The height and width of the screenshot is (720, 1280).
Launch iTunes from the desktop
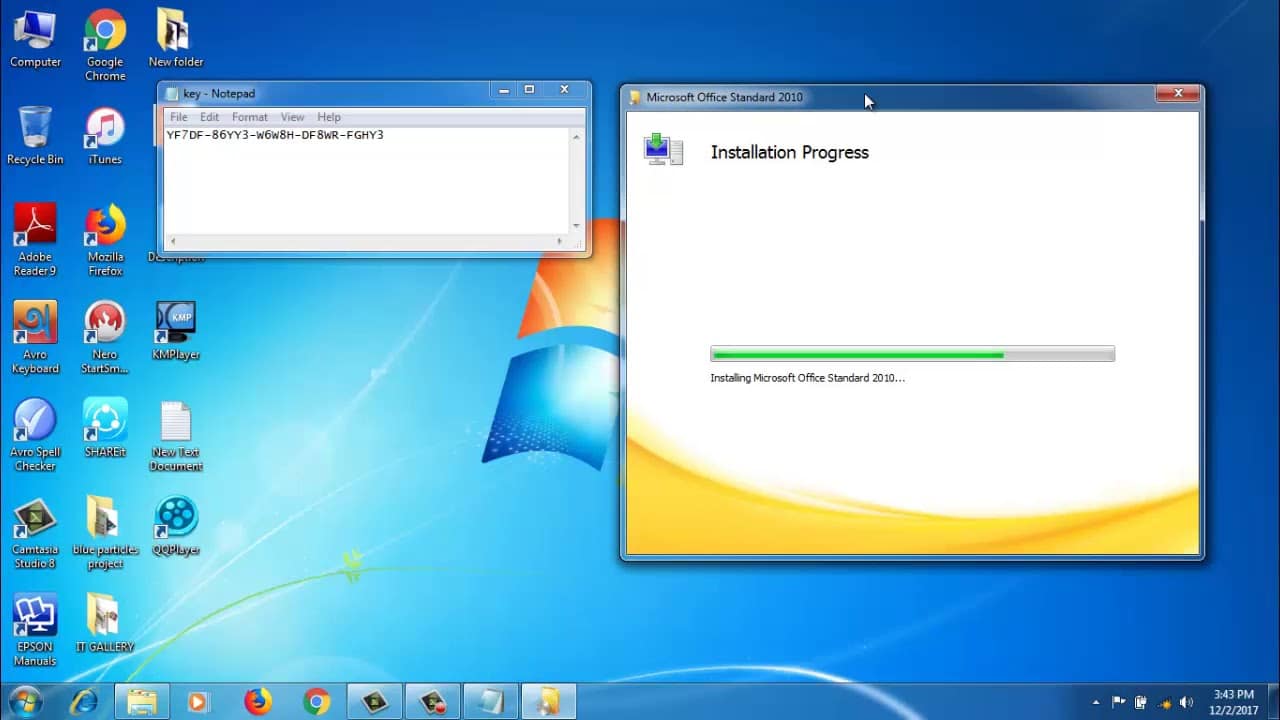click(x=105, y=136)
